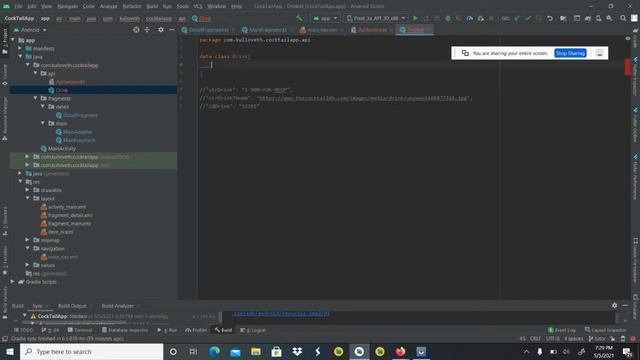Click the Windows Start button
This screenshot has width=640, height=360.
coord(10,351)
